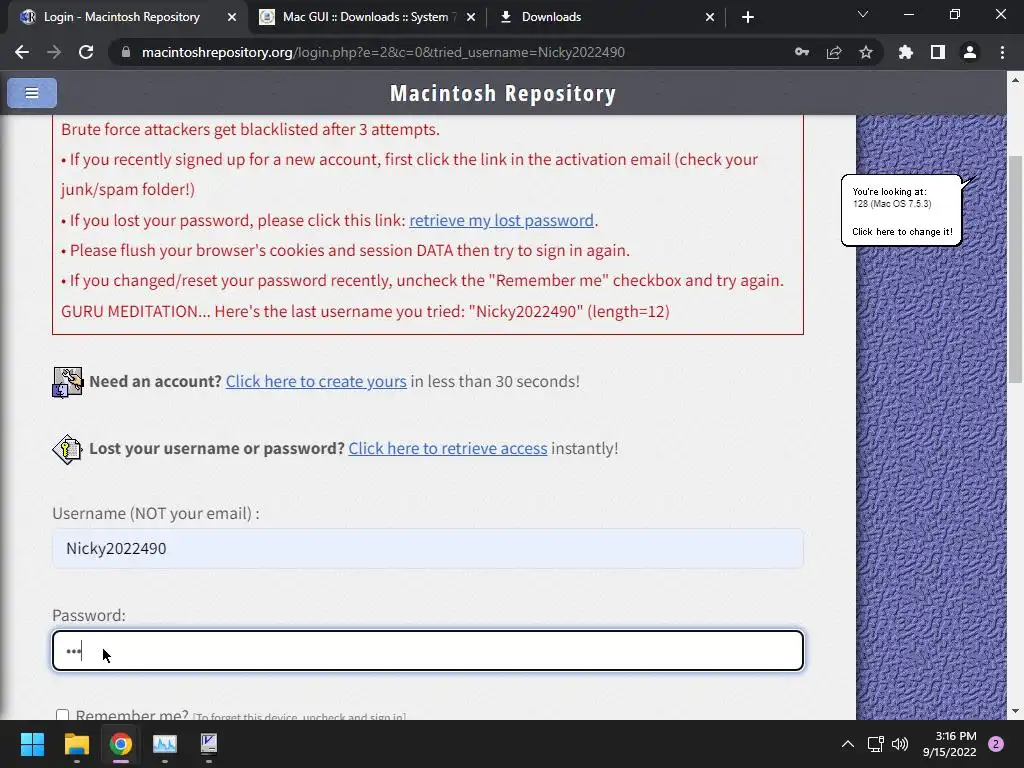Show hidden tray icons chevron

848,744
